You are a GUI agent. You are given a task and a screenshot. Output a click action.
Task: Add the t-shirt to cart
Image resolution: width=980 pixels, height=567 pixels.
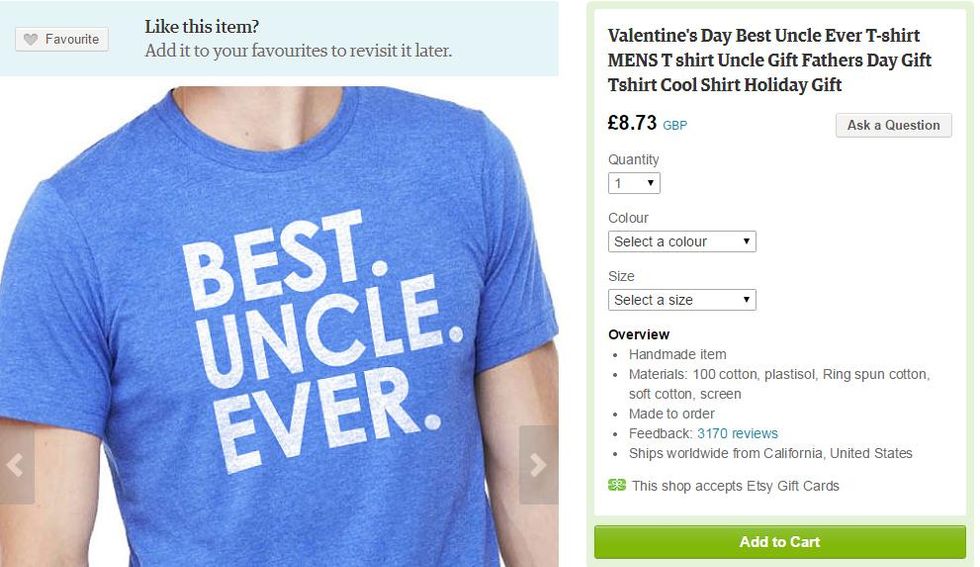779,542
